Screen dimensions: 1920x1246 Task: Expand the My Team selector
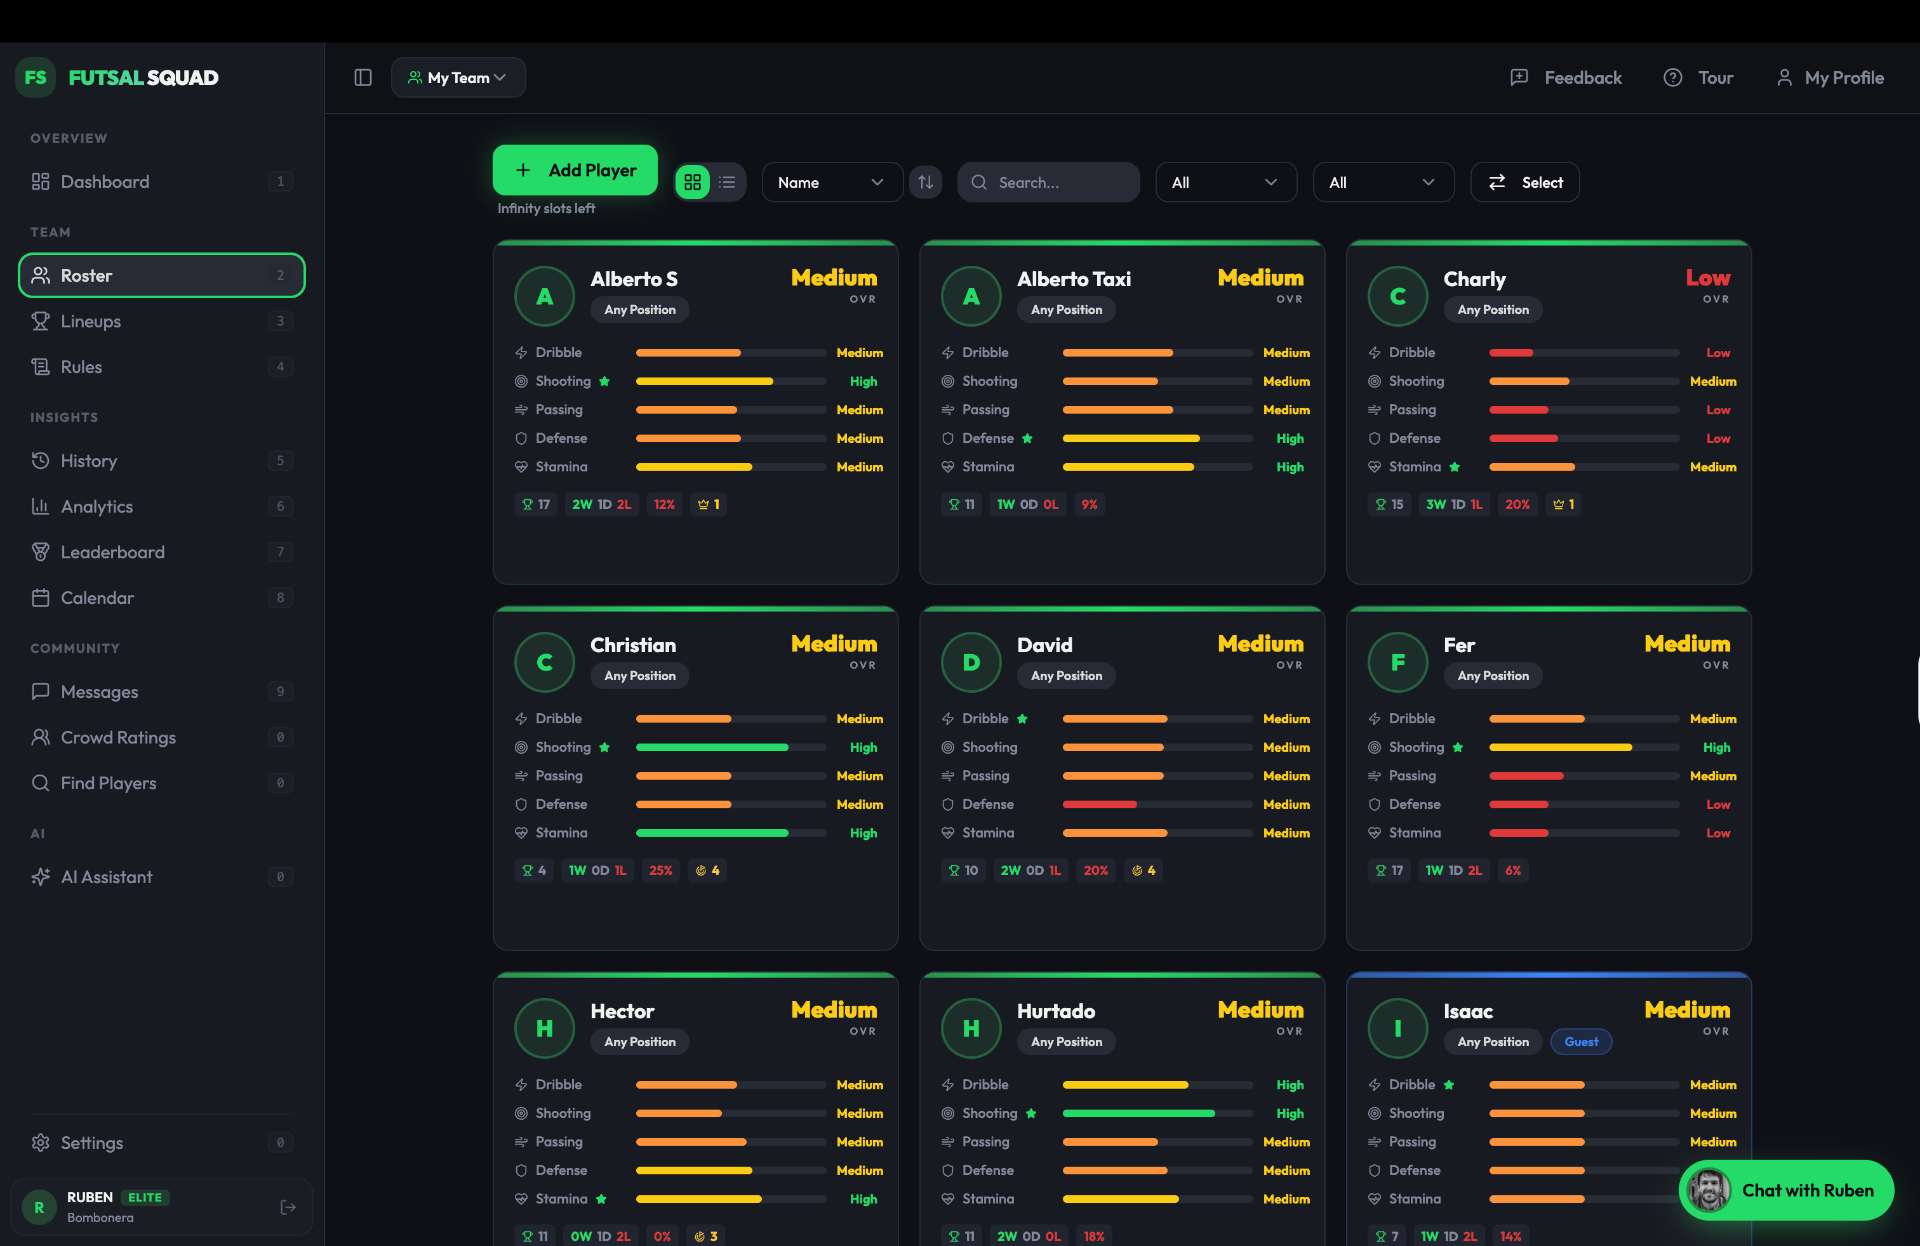[x=458, y=77]
